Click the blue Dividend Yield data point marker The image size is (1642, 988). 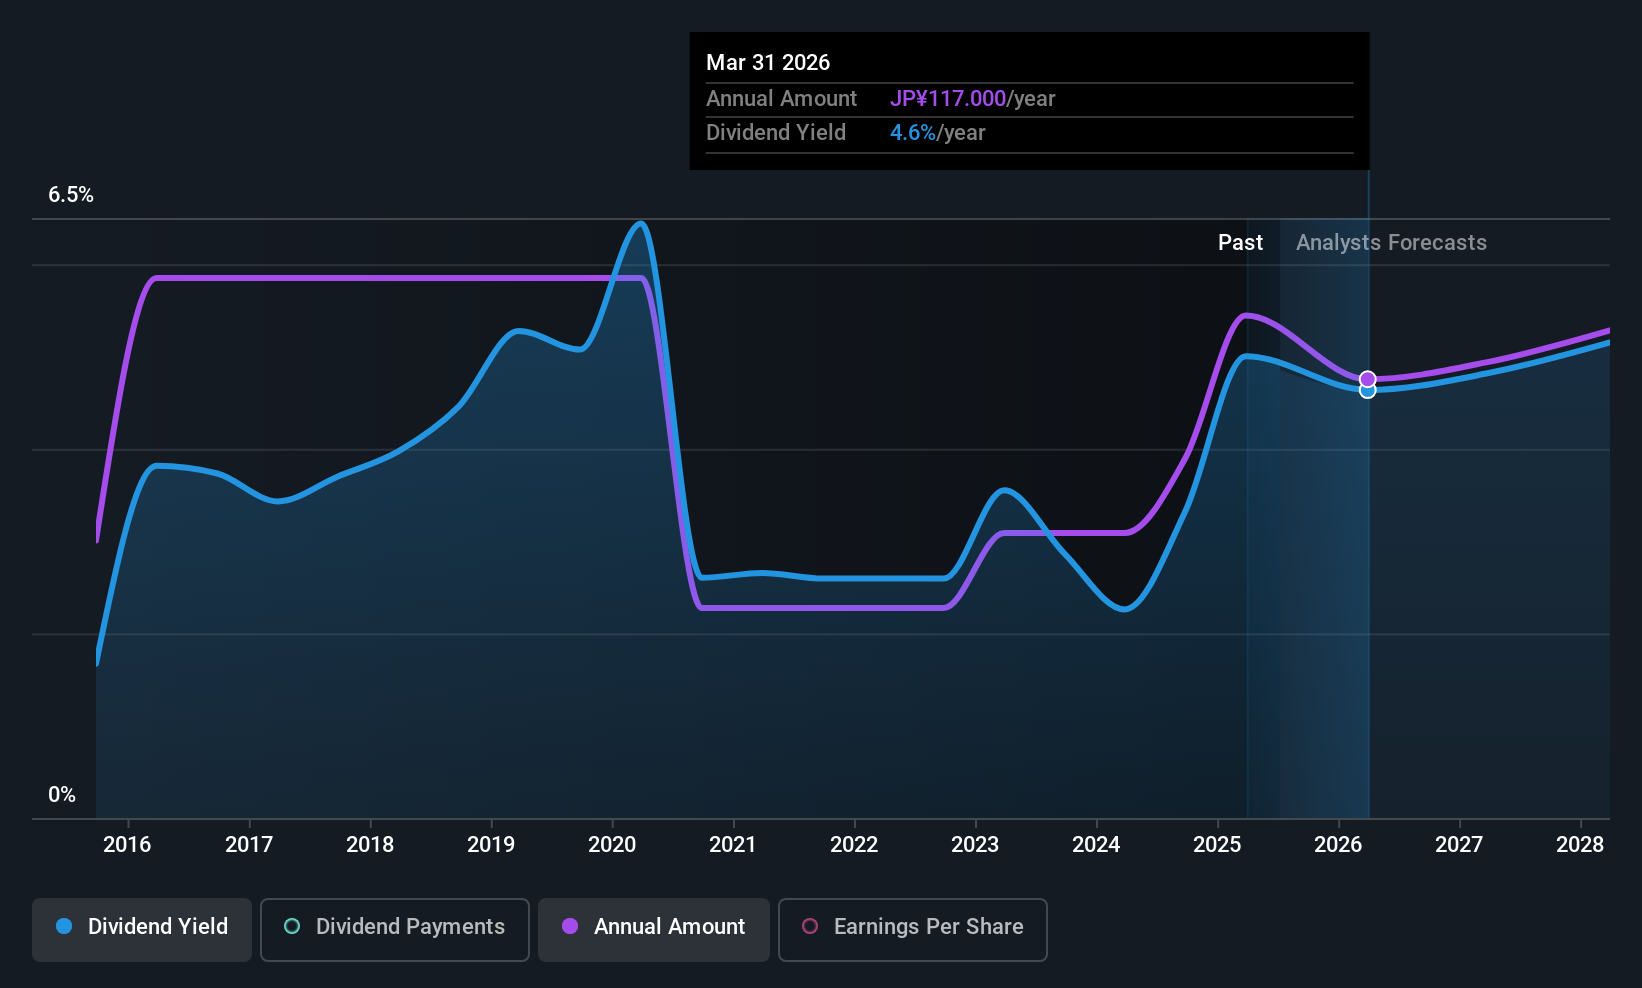(1367, 391)
